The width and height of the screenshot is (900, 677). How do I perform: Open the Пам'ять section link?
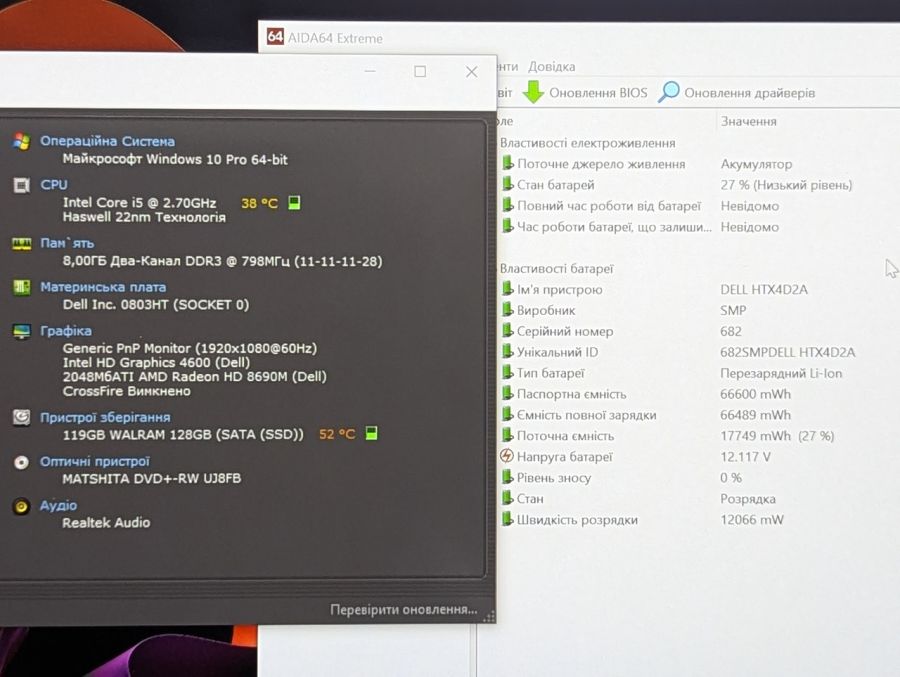pos(67,243)
